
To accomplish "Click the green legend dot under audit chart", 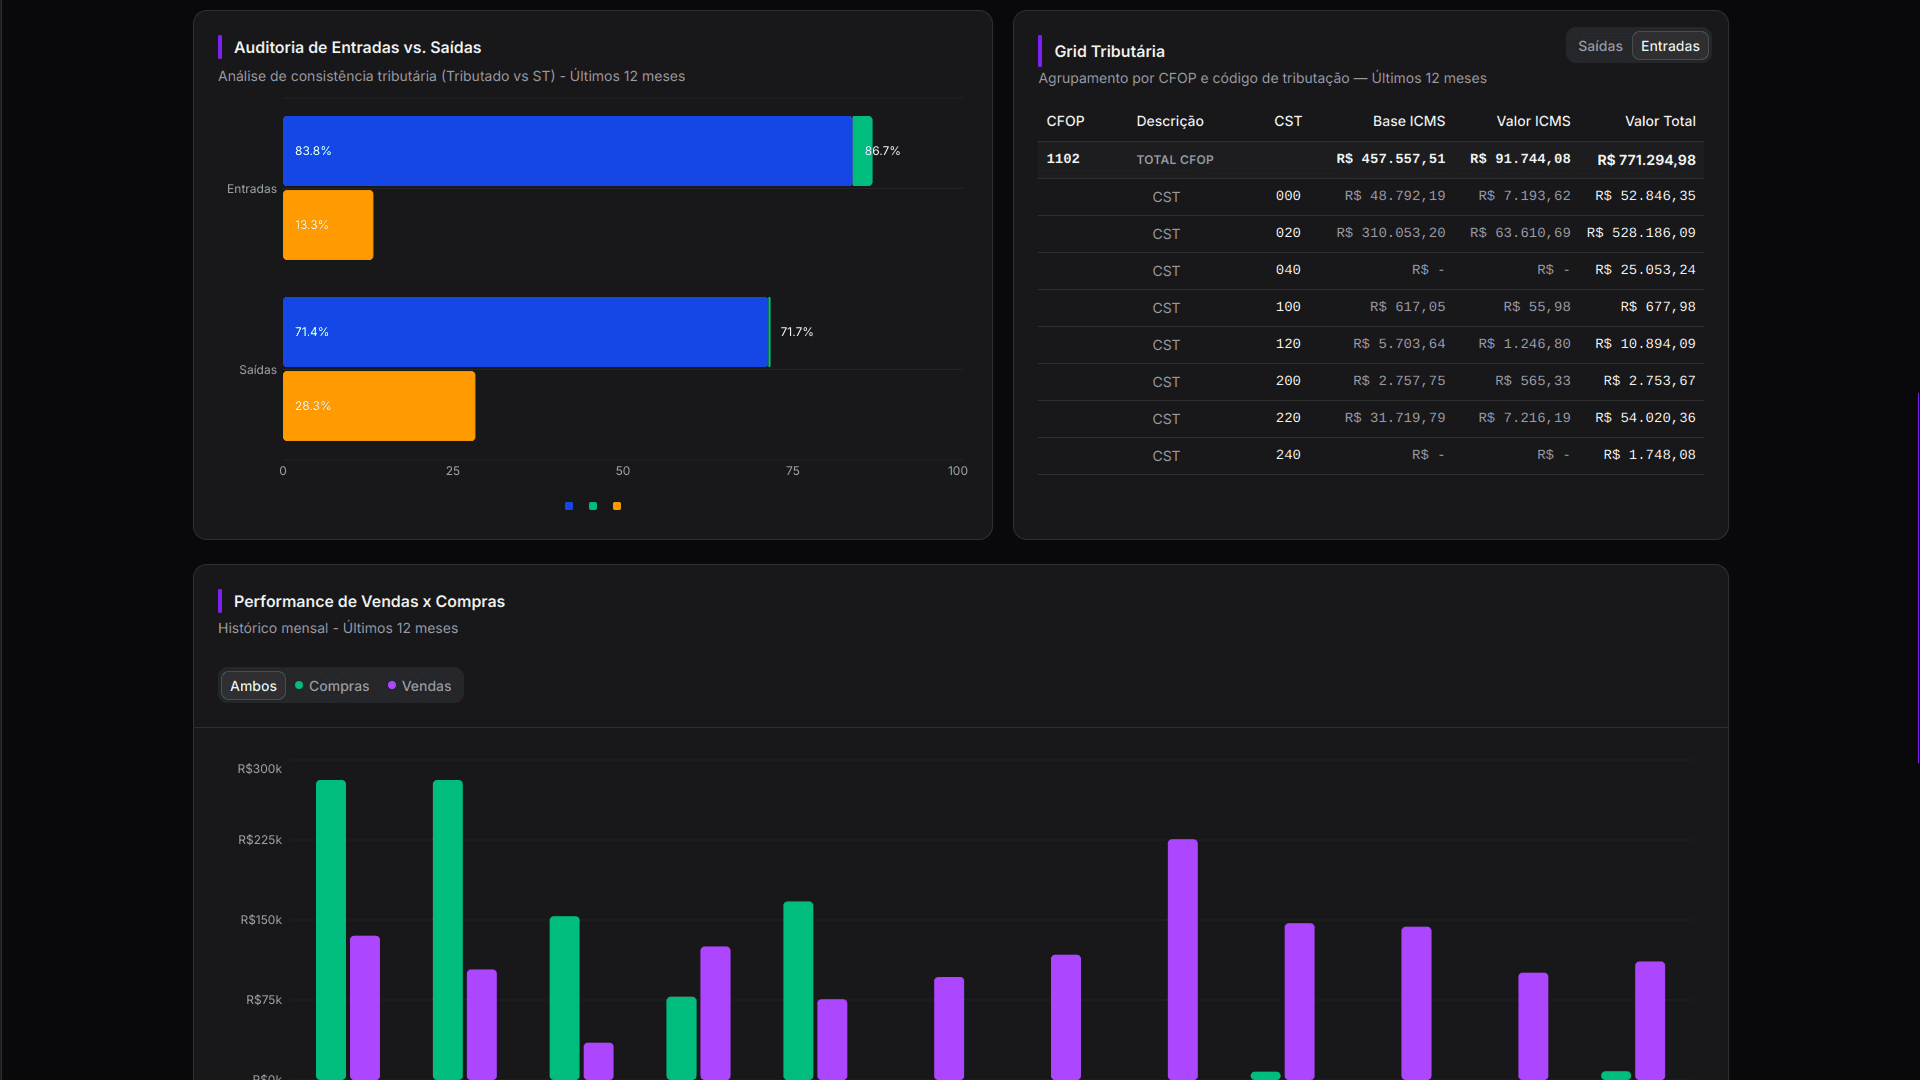I will pyautogui.click(x=593, y=506).
